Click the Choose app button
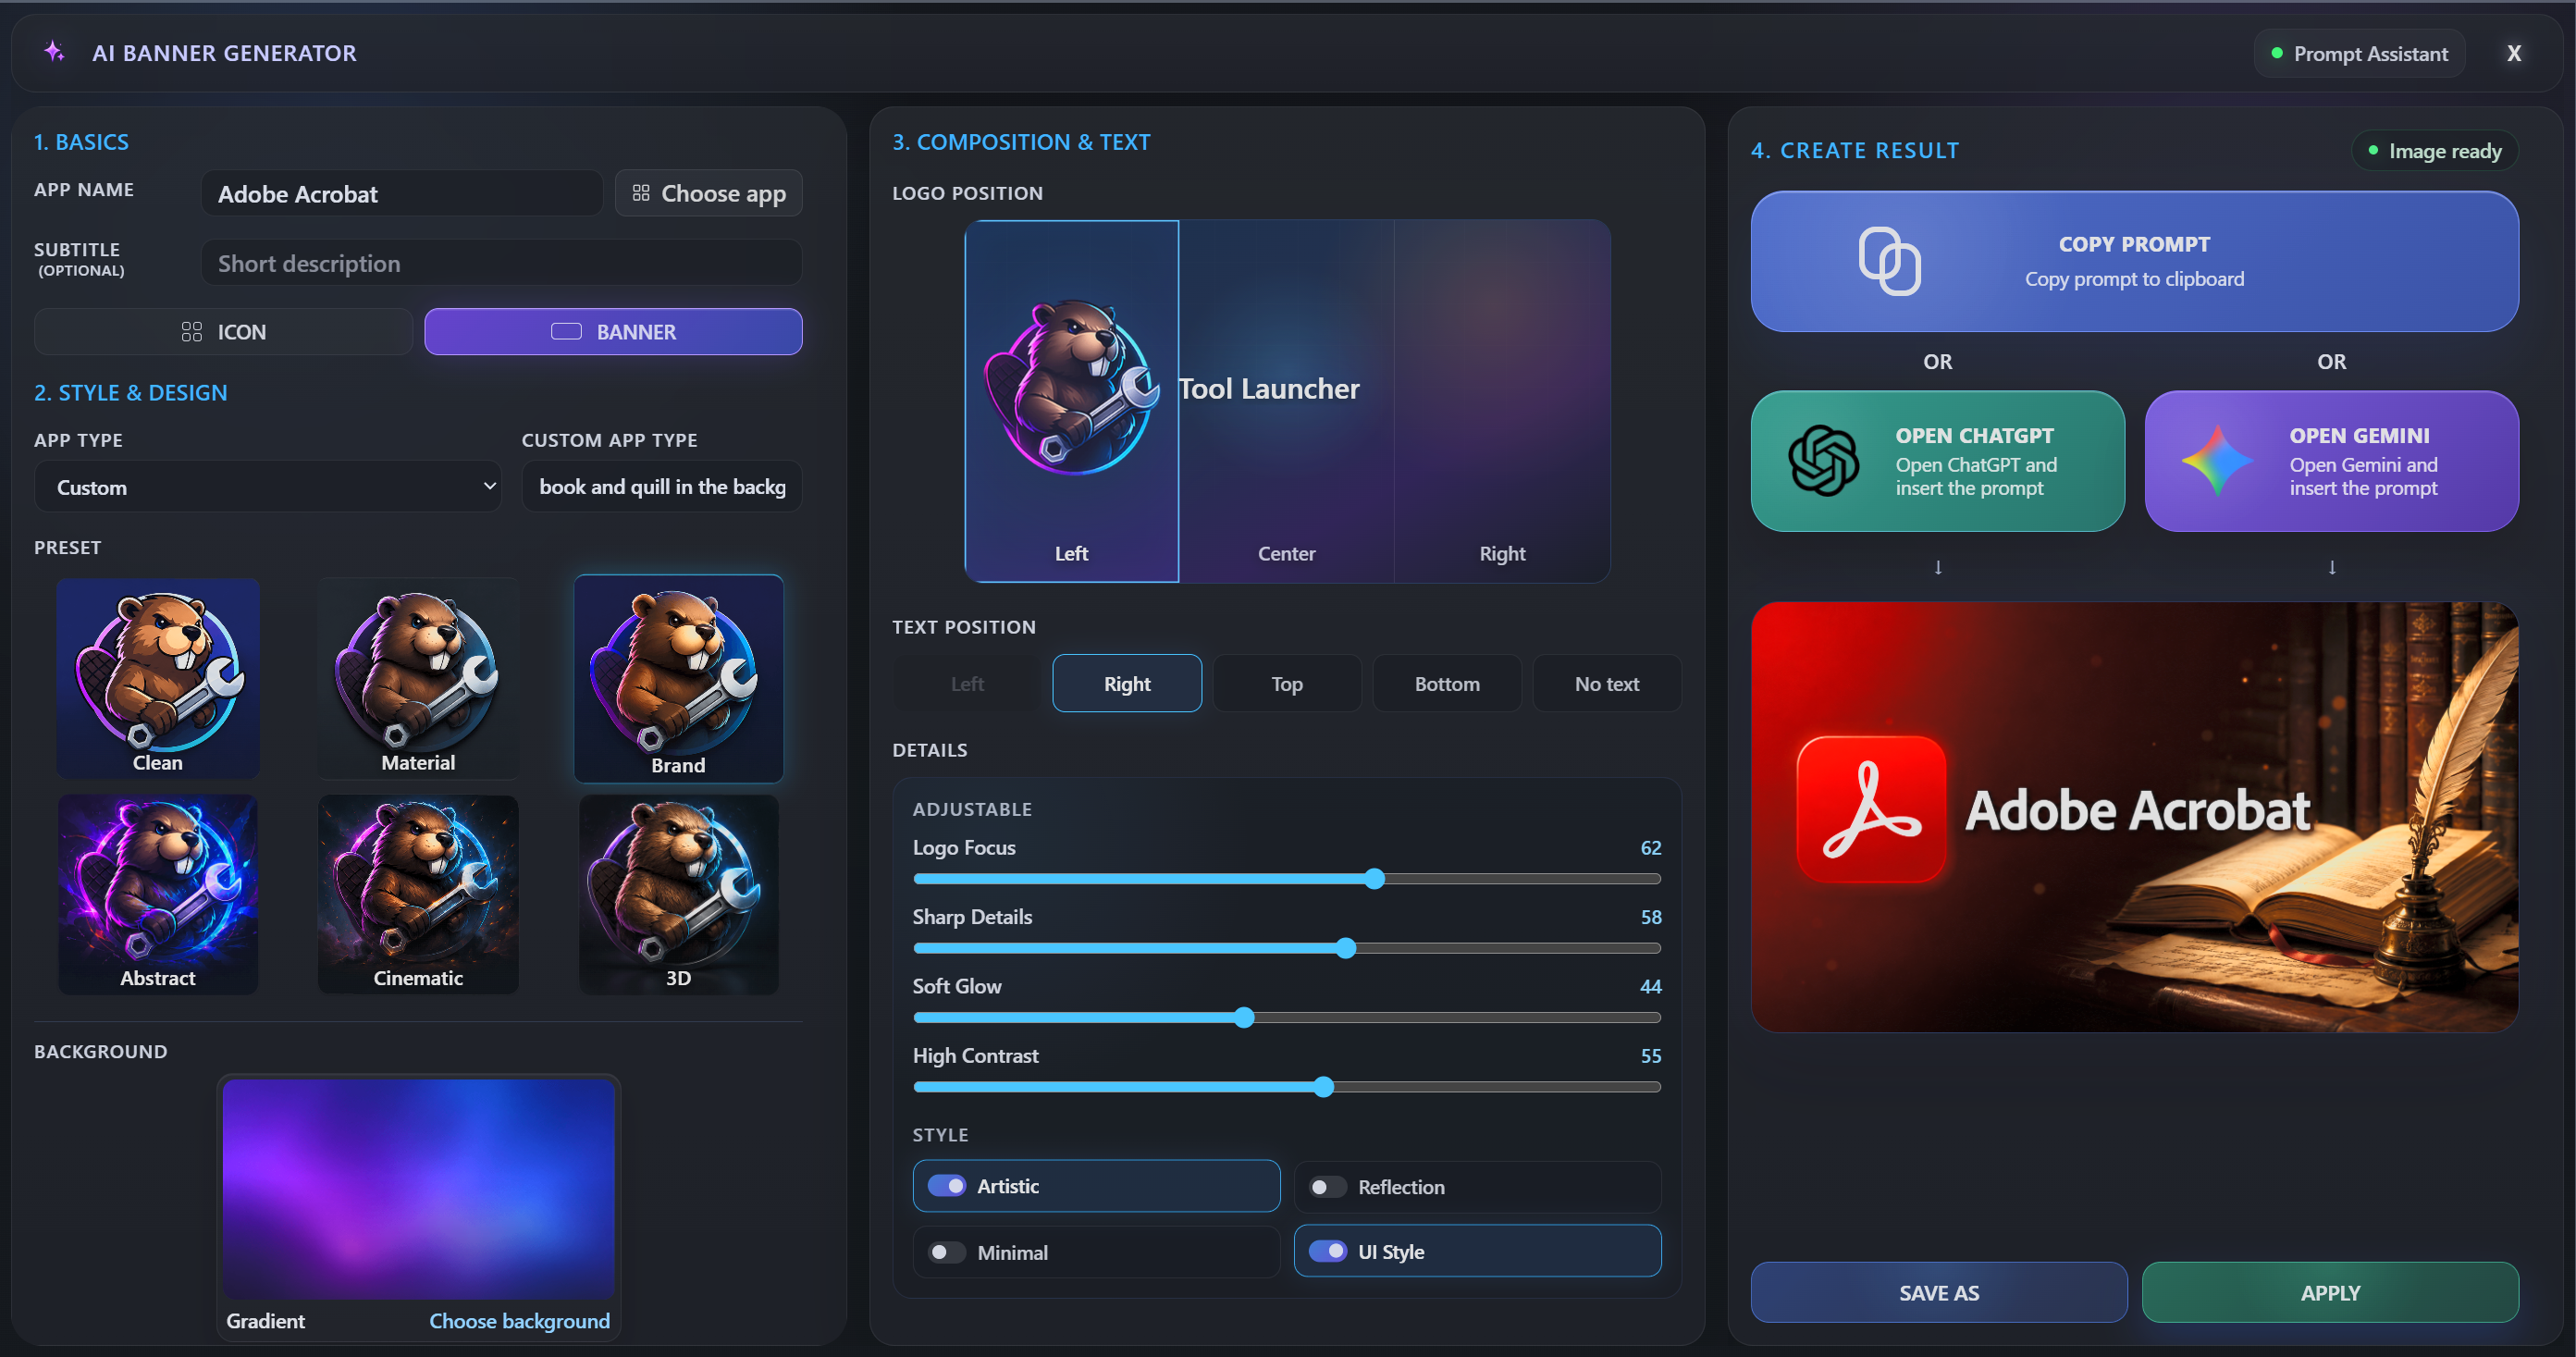The height and width of the screenshot is (1357, 2576). pos(708,193)
